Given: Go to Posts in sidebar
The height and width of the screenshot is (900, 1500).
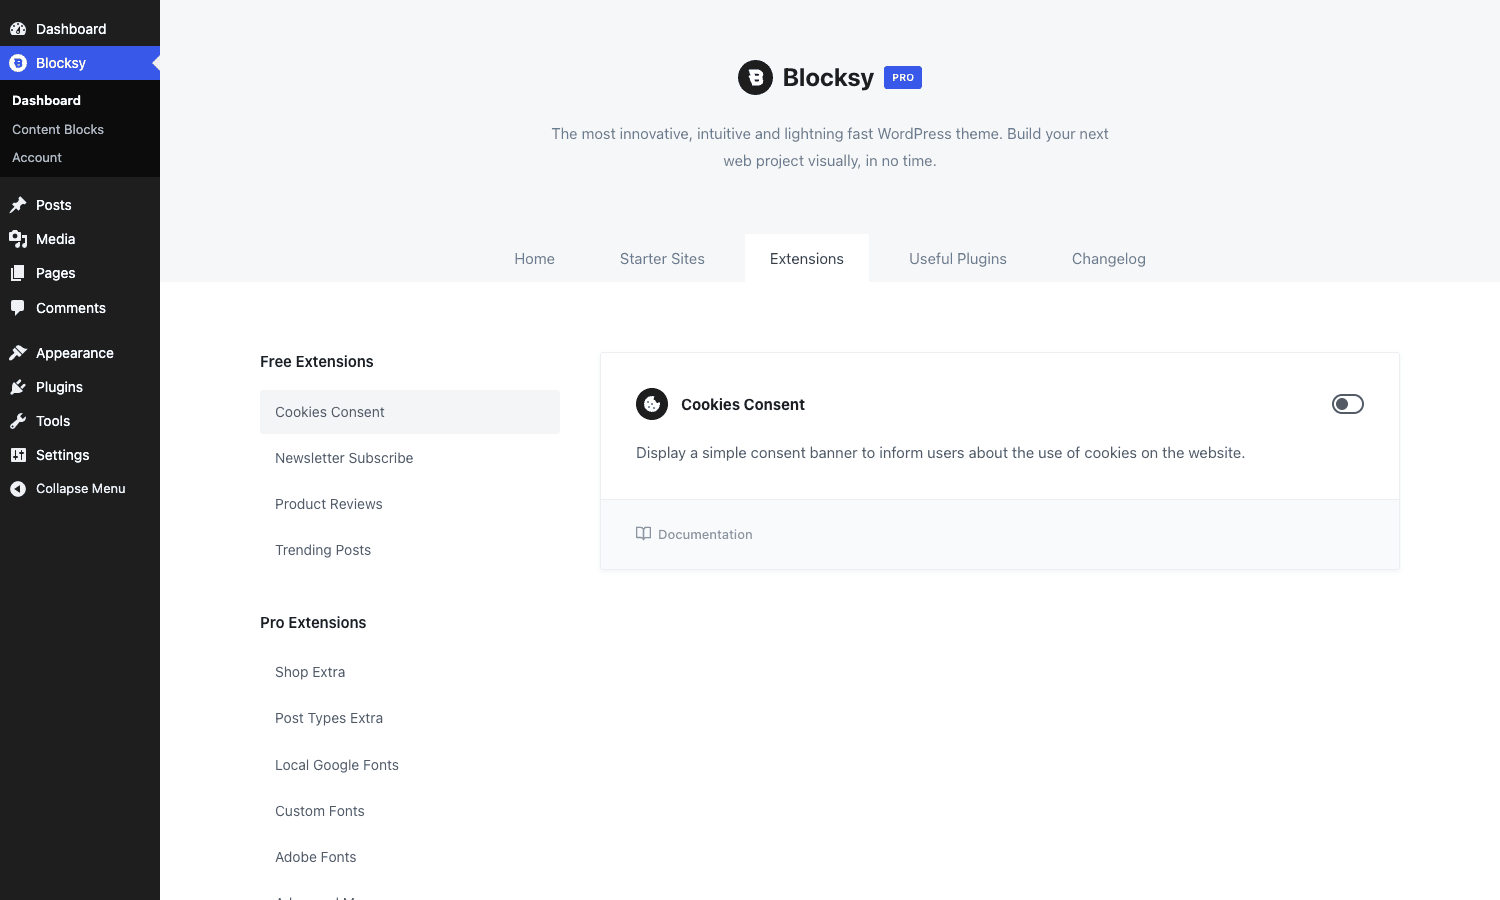Looking at the screenshot, I should pos(80,205).
